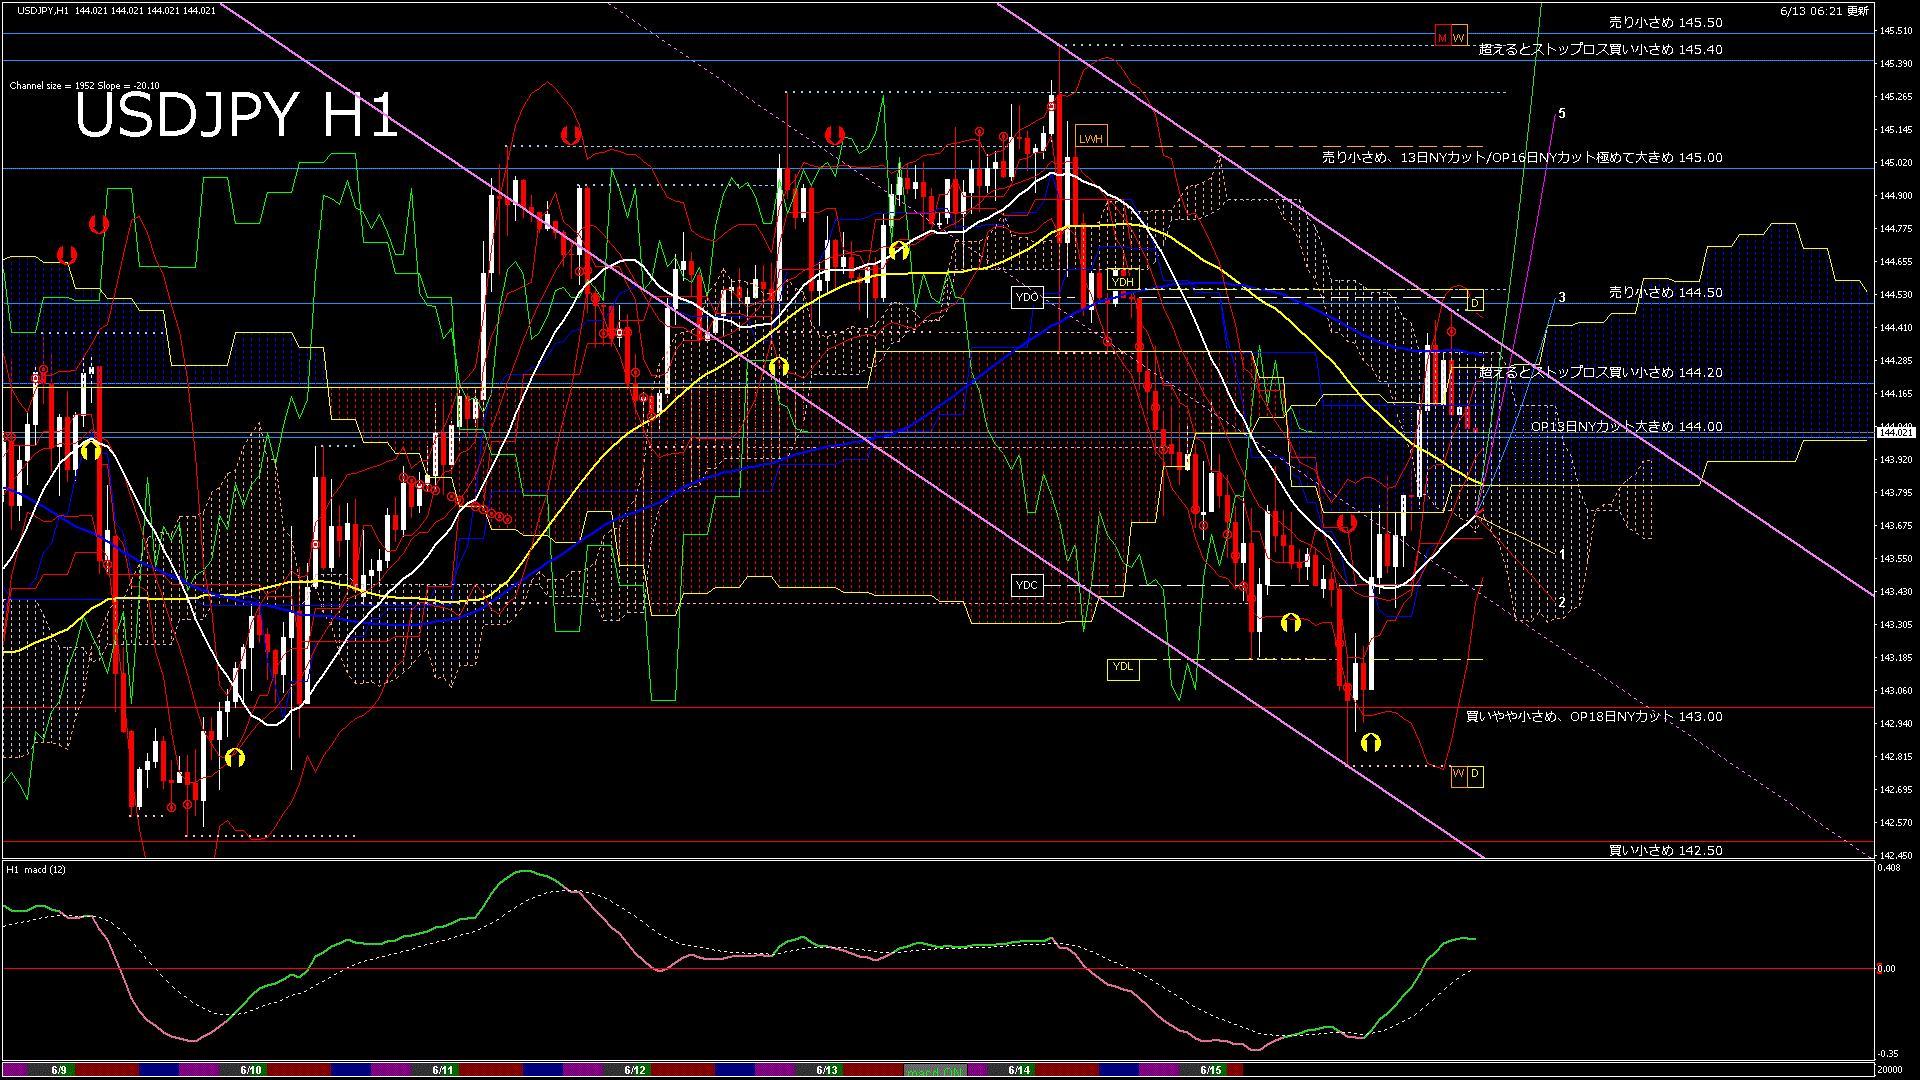
Task: Click yellow up-arrow signal just above YDL line
Action: 1290,622
